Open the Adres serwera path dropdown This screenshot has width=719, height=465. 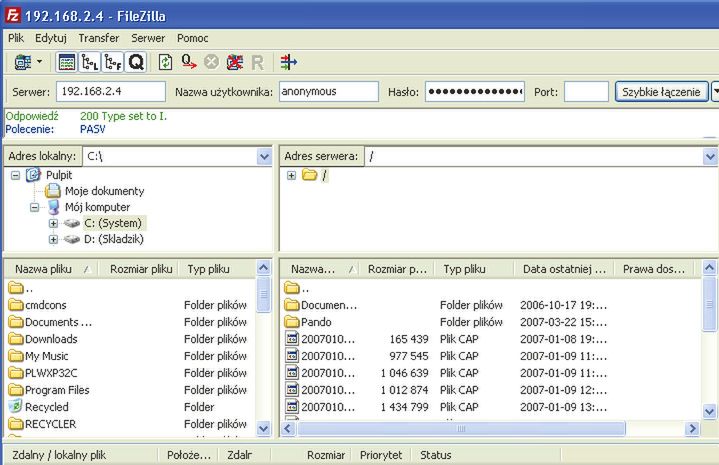[x=710, y=157]
